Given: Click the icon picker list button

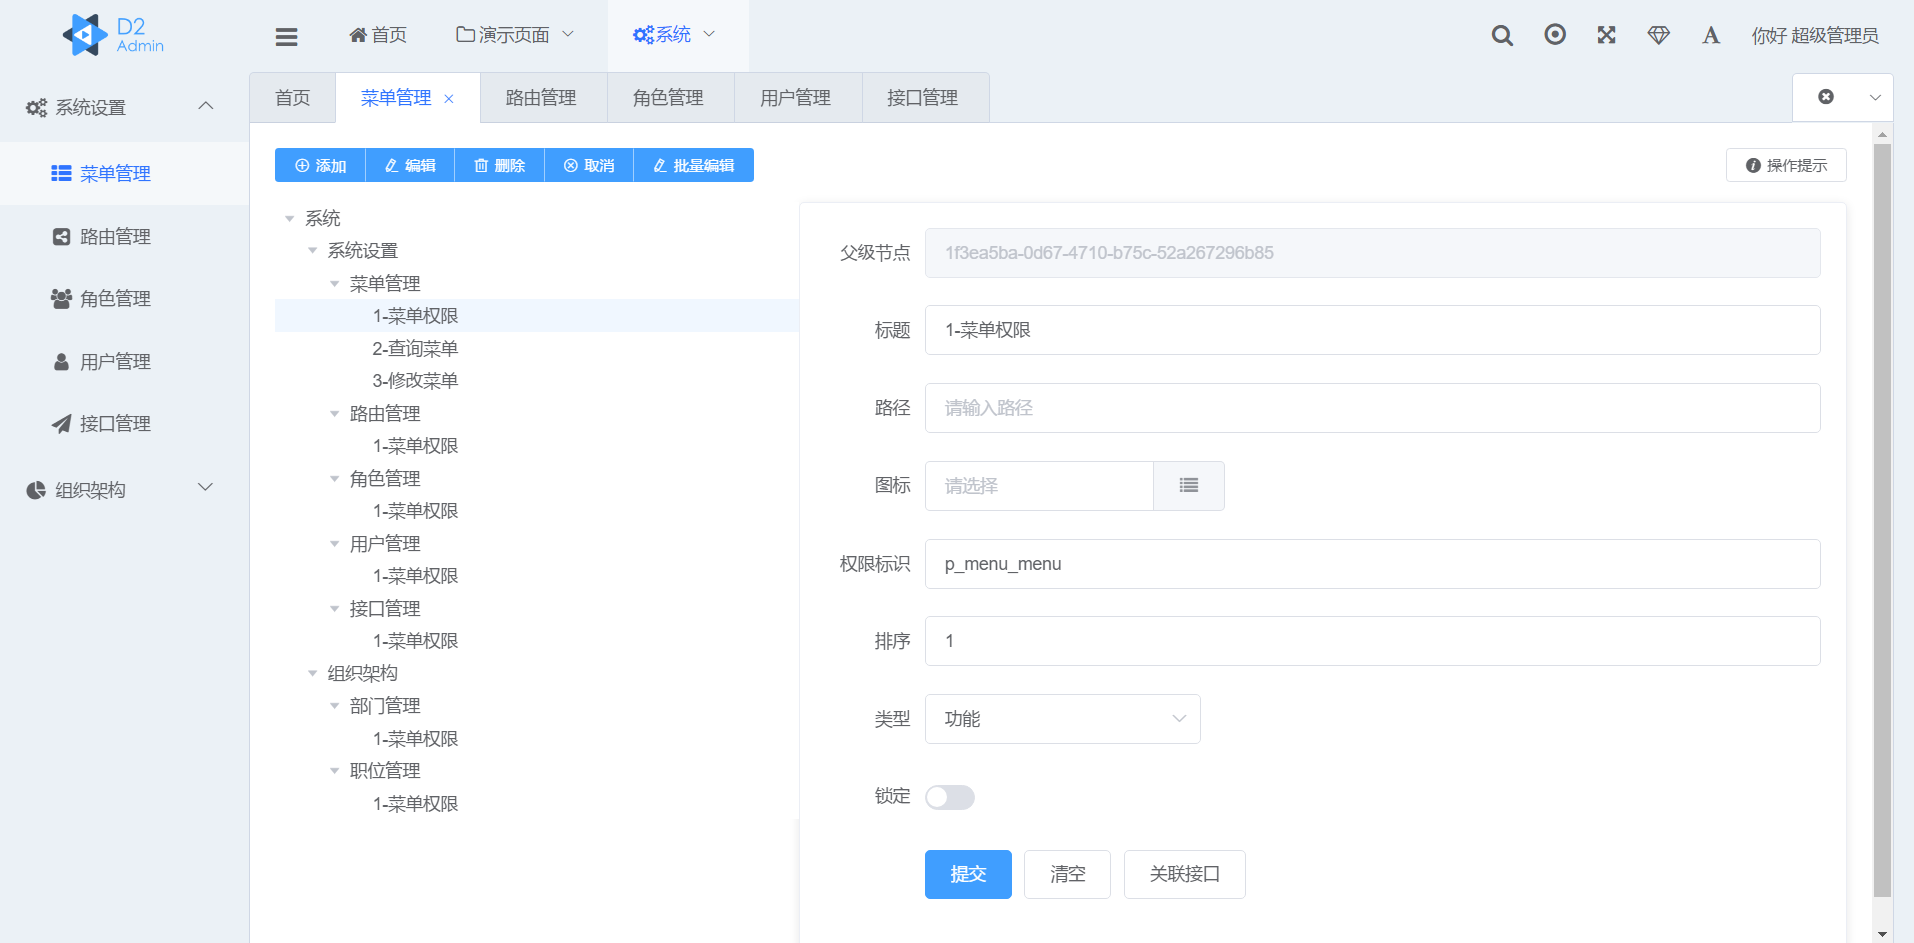Looking at the screenshot, I should coord(1188,485).
